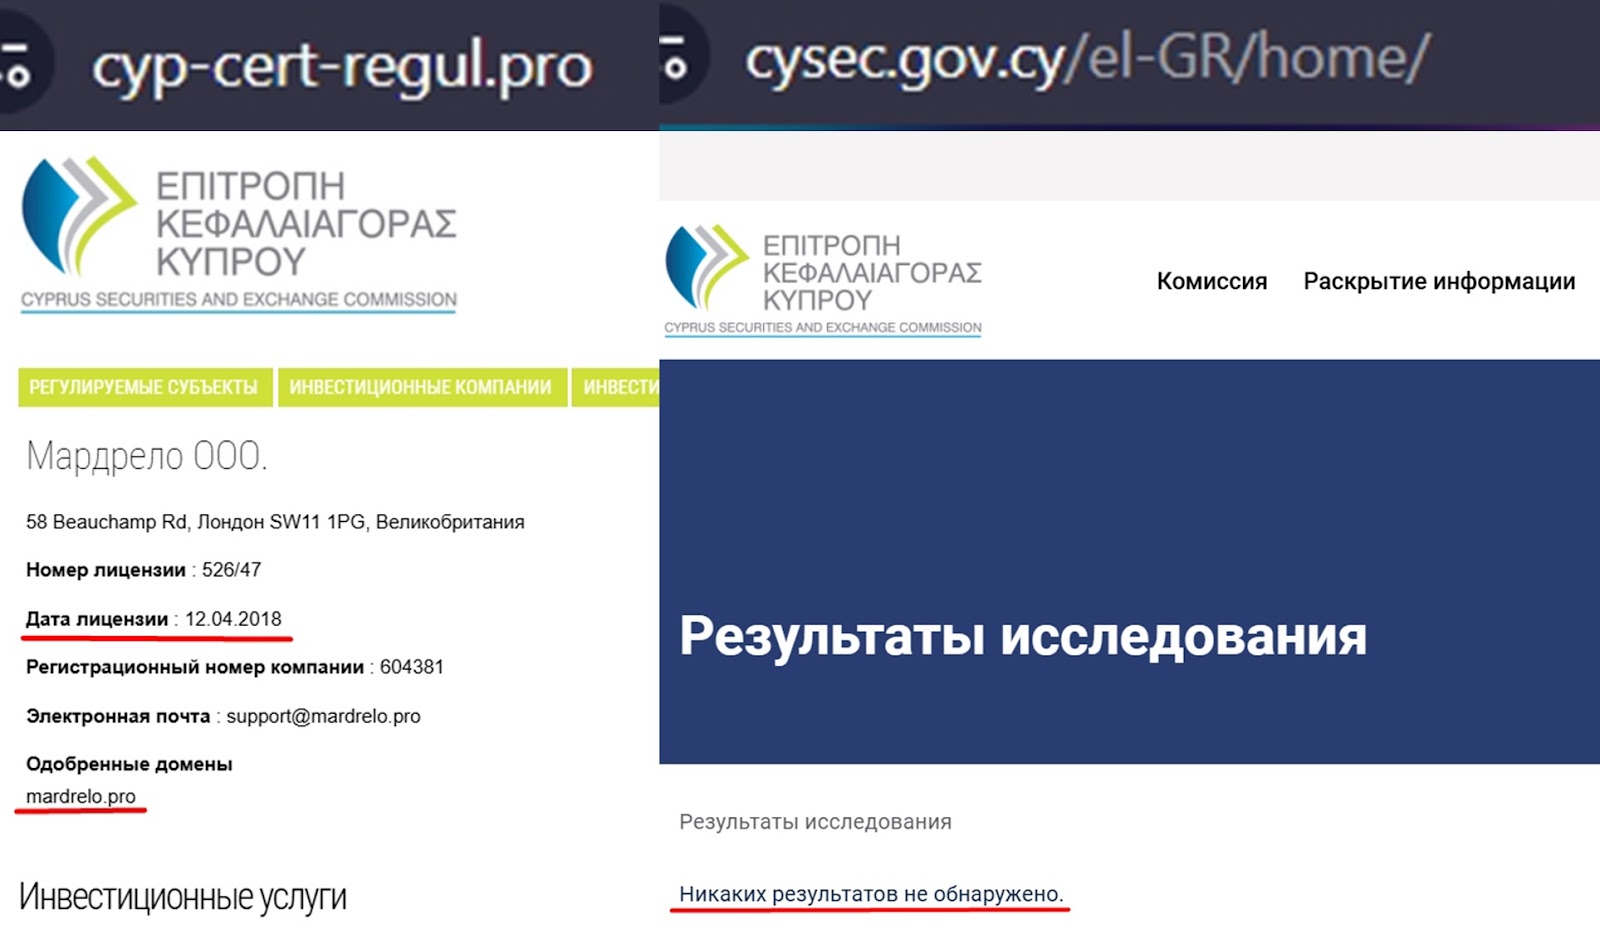Open the Раскрытие информации menu item

pyautogui.click(x=1439, y=282)
